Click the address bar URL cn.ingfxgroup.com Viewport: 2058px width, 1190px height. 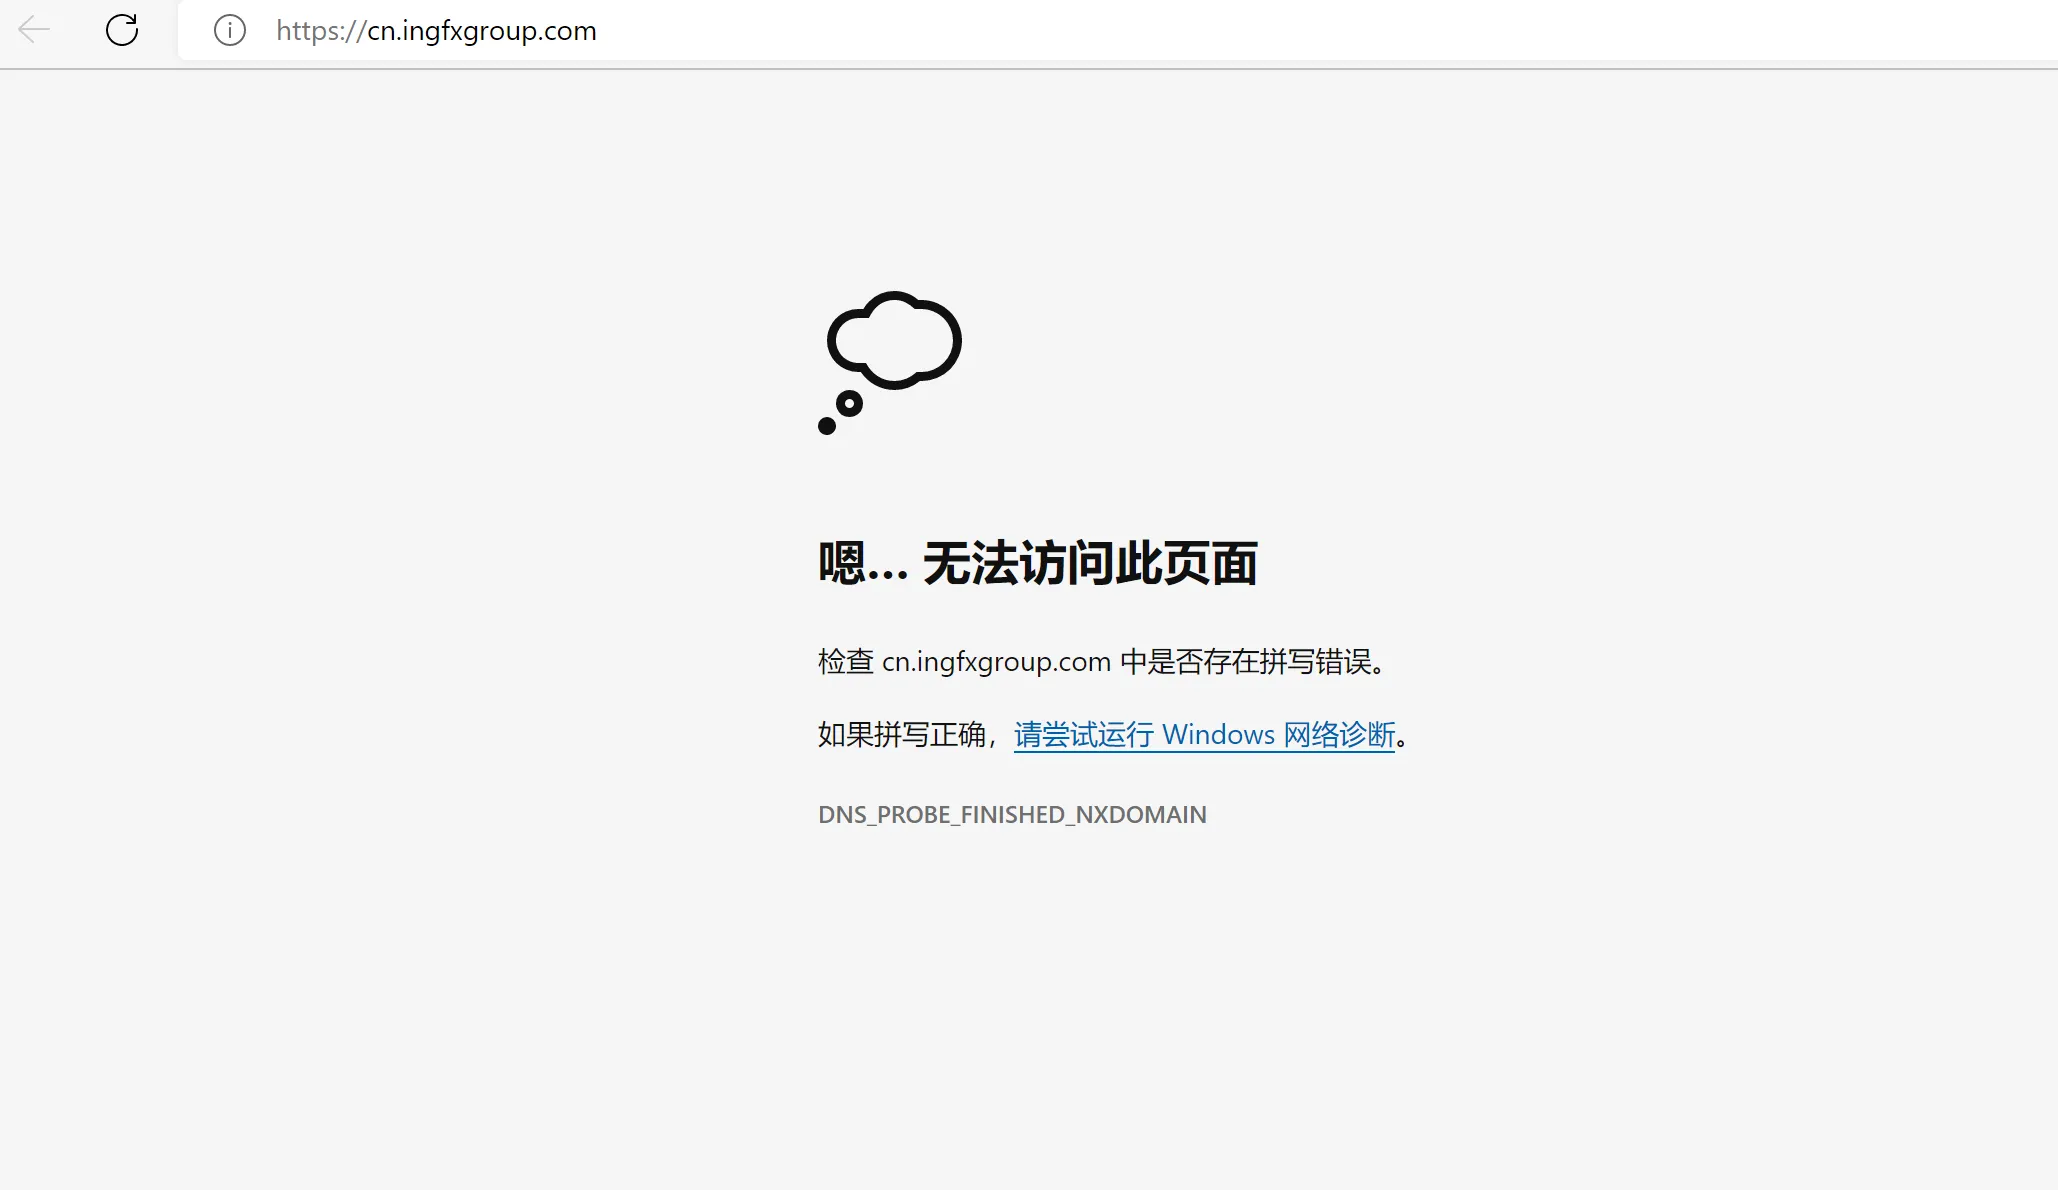click(x=436, y=31)
